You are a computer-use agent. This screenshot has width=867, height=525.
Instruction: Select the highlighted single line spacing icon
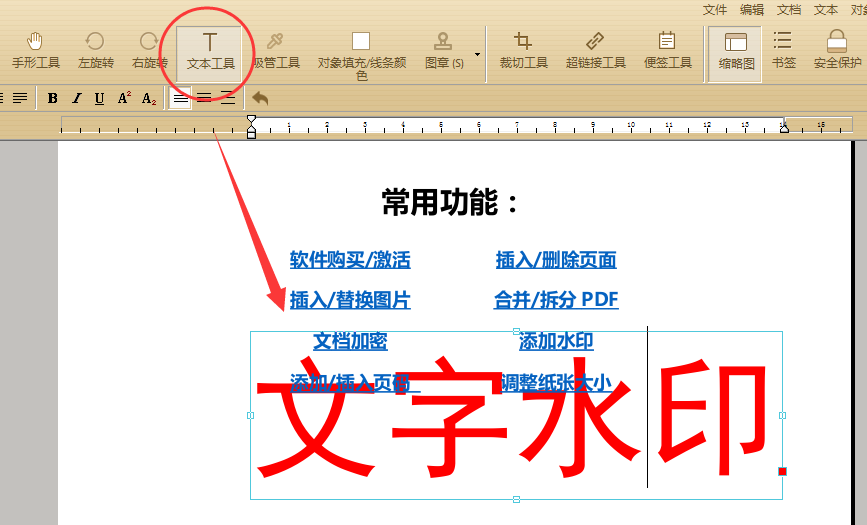(x=180, y=98)
